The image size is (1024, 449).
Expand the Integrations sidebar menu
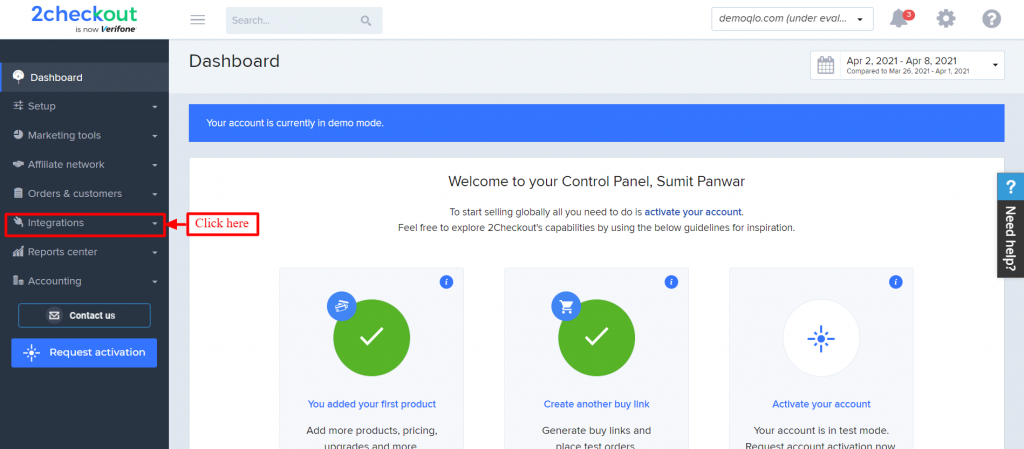pos(85,223)
